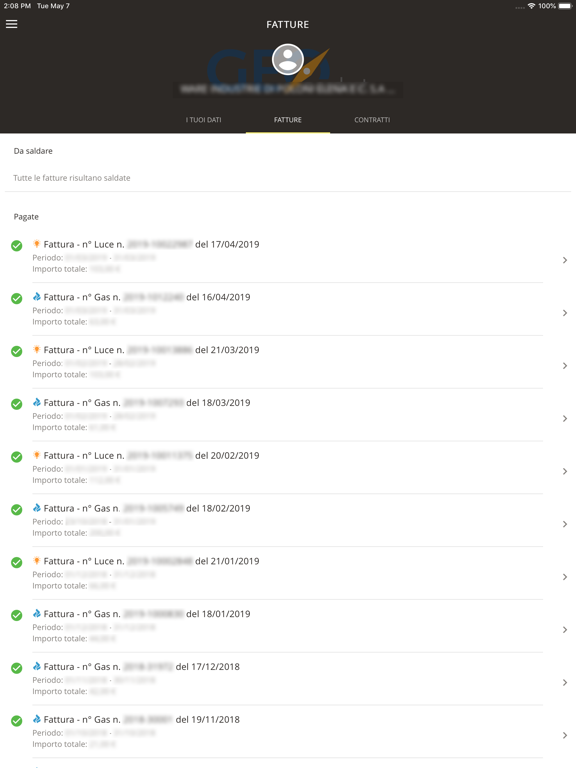Image resolution: width=576 pixels, height=768 pixels.
Task: Tap the gas flame icon on 16/04/2019 invoice
Action: click(x=36, y=297)
